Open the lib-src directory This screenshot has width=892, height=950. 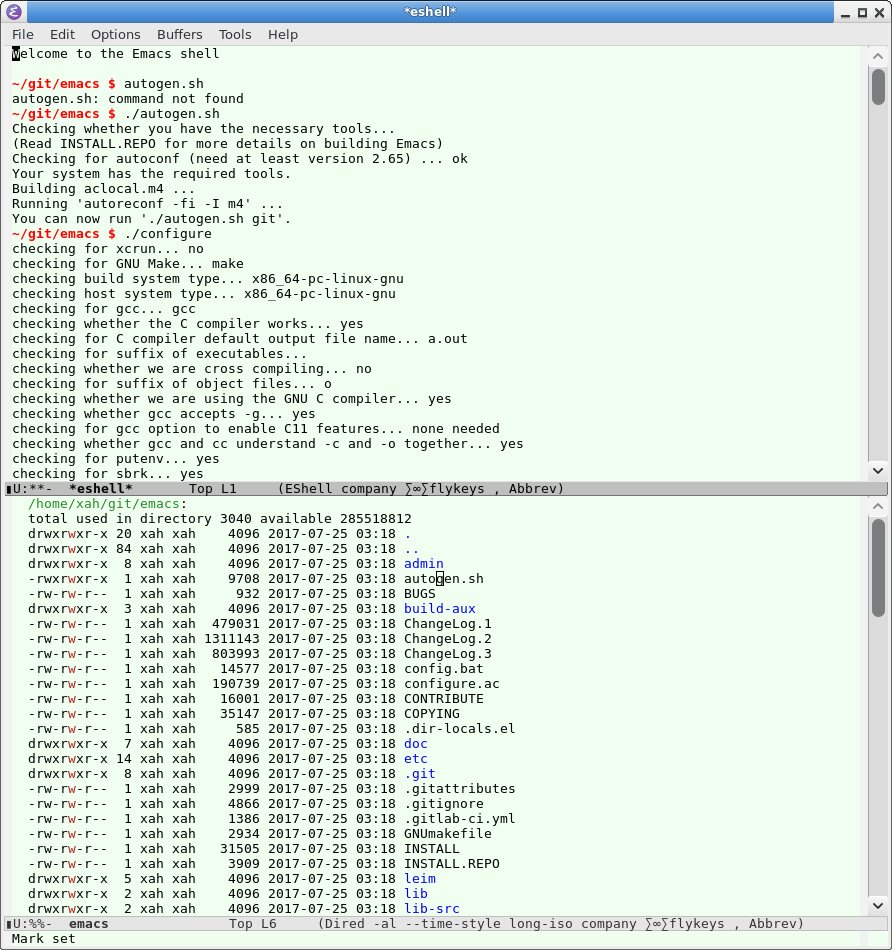(x=431, y=908)
